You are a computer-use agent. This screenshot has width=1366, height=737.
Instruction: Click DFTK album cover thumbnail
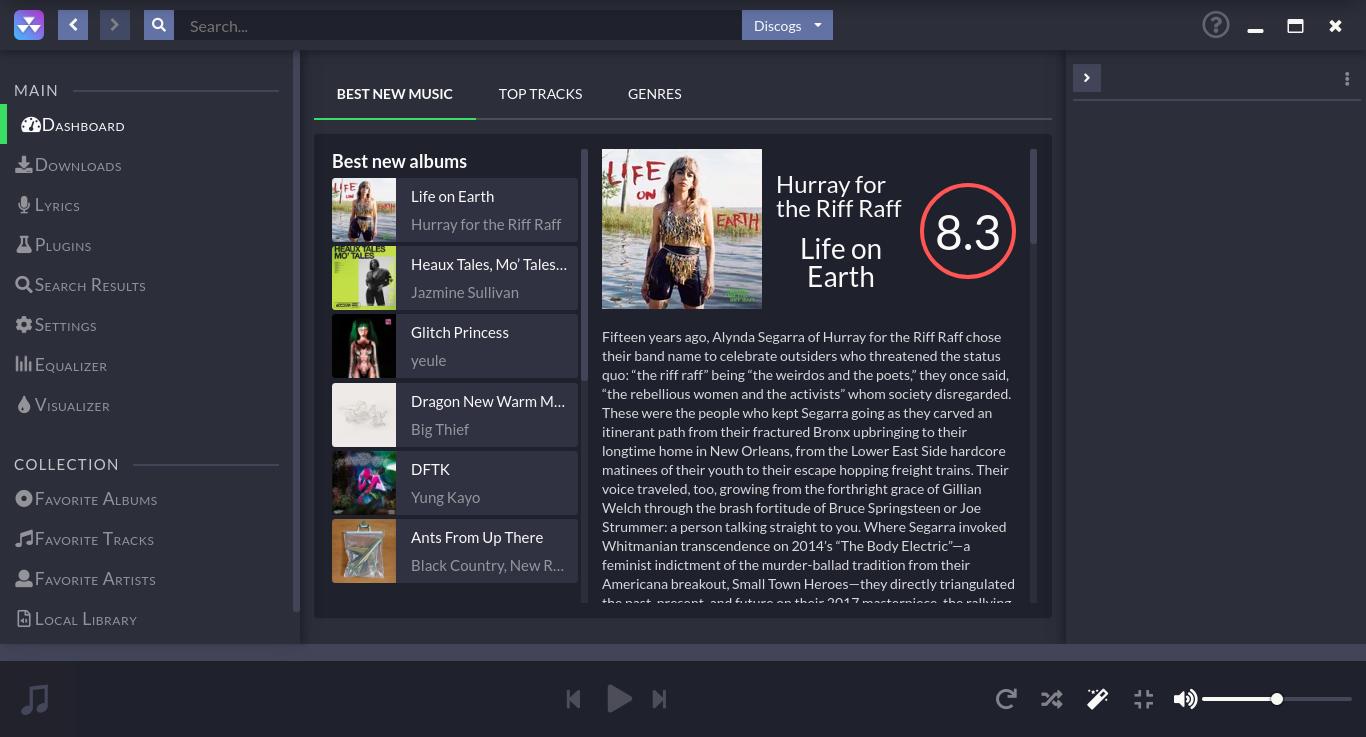pos(364,483)
